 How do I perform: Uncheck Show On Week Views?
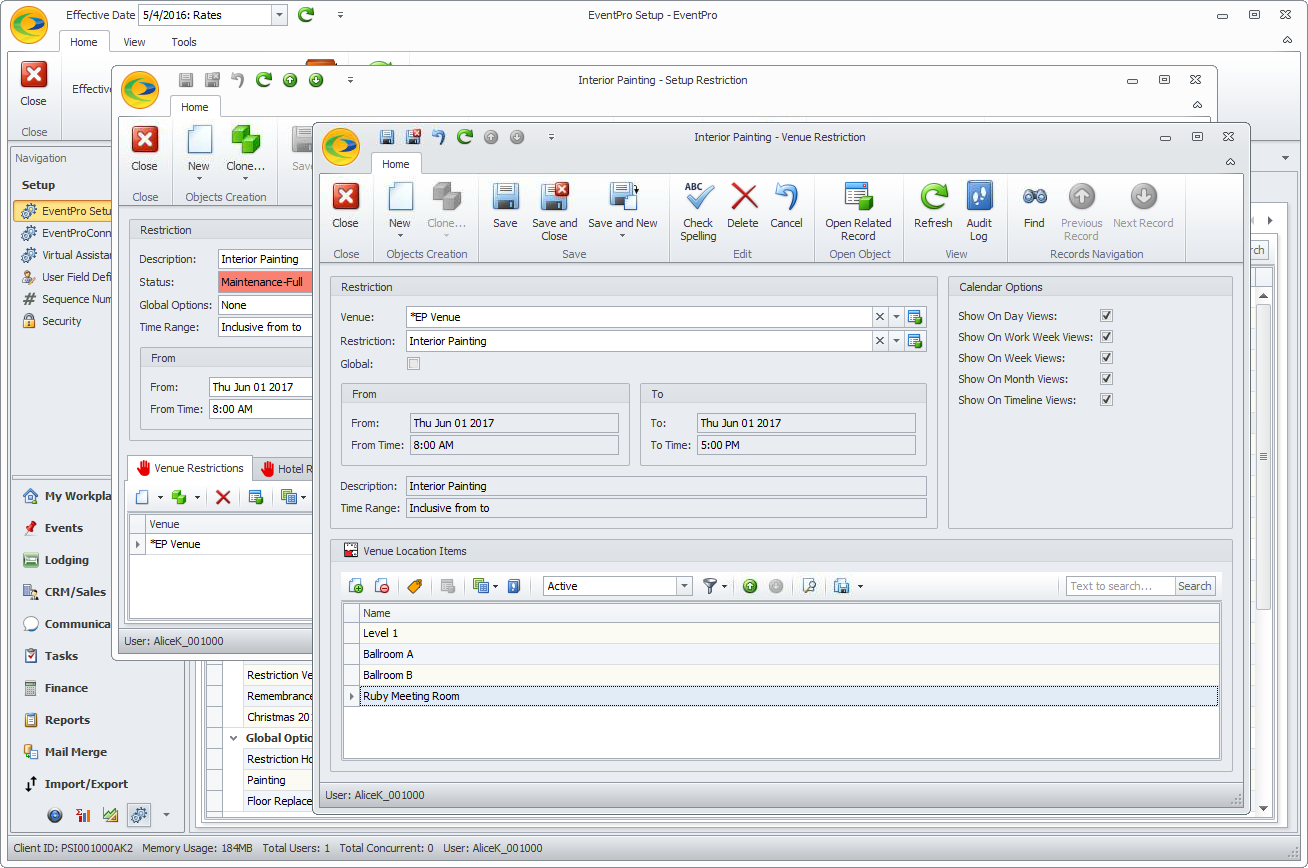[x=1106, y=358]
